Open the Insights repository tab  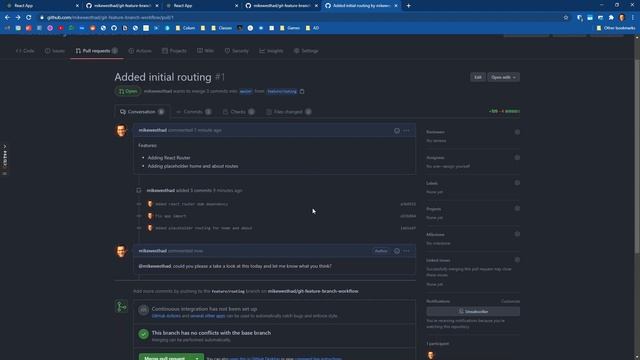tap(271, 51)
